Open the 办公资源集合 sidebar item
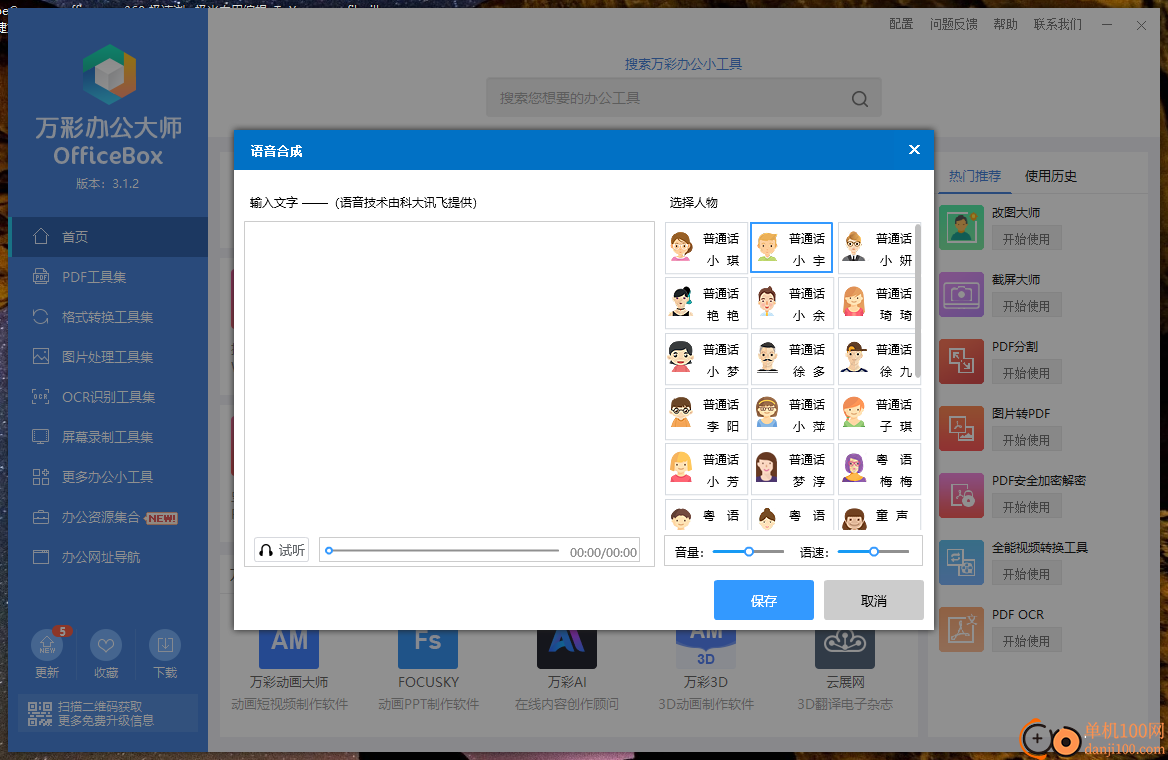This screenshot has width=1168, height=760. (108, 517)
